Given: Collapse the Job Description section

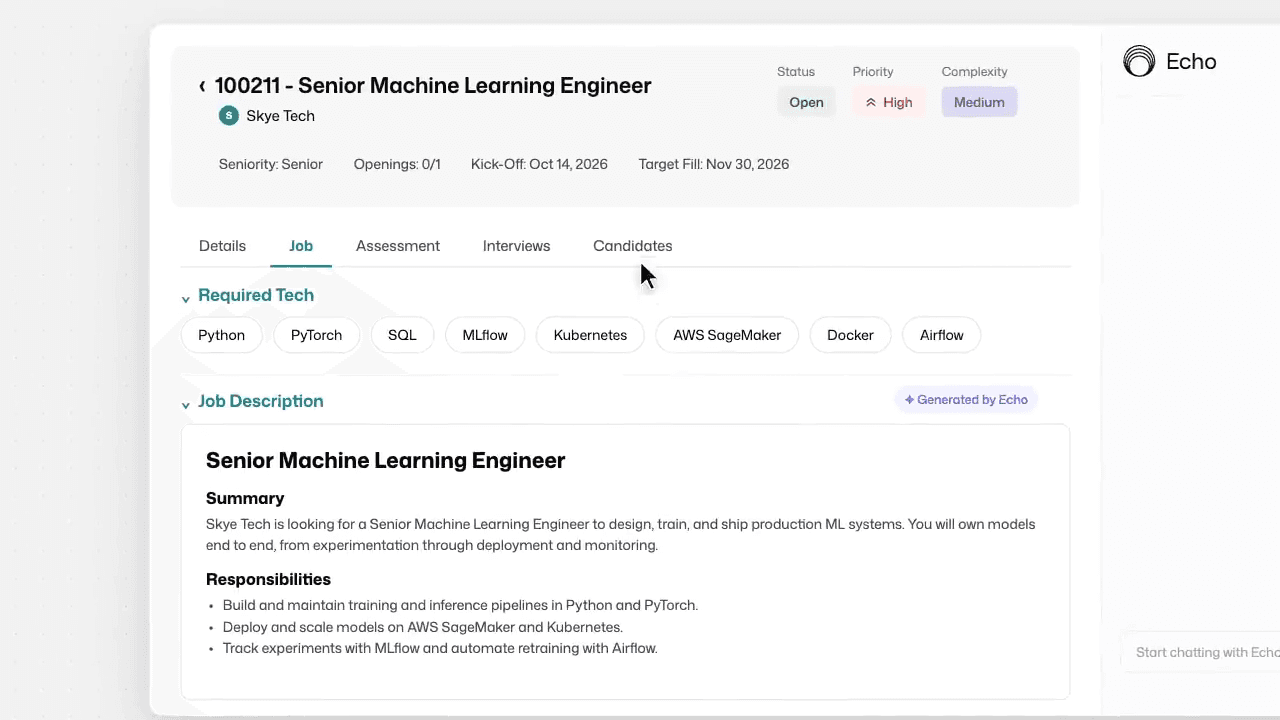Looking at the screenshot, I should click(186, 405).
